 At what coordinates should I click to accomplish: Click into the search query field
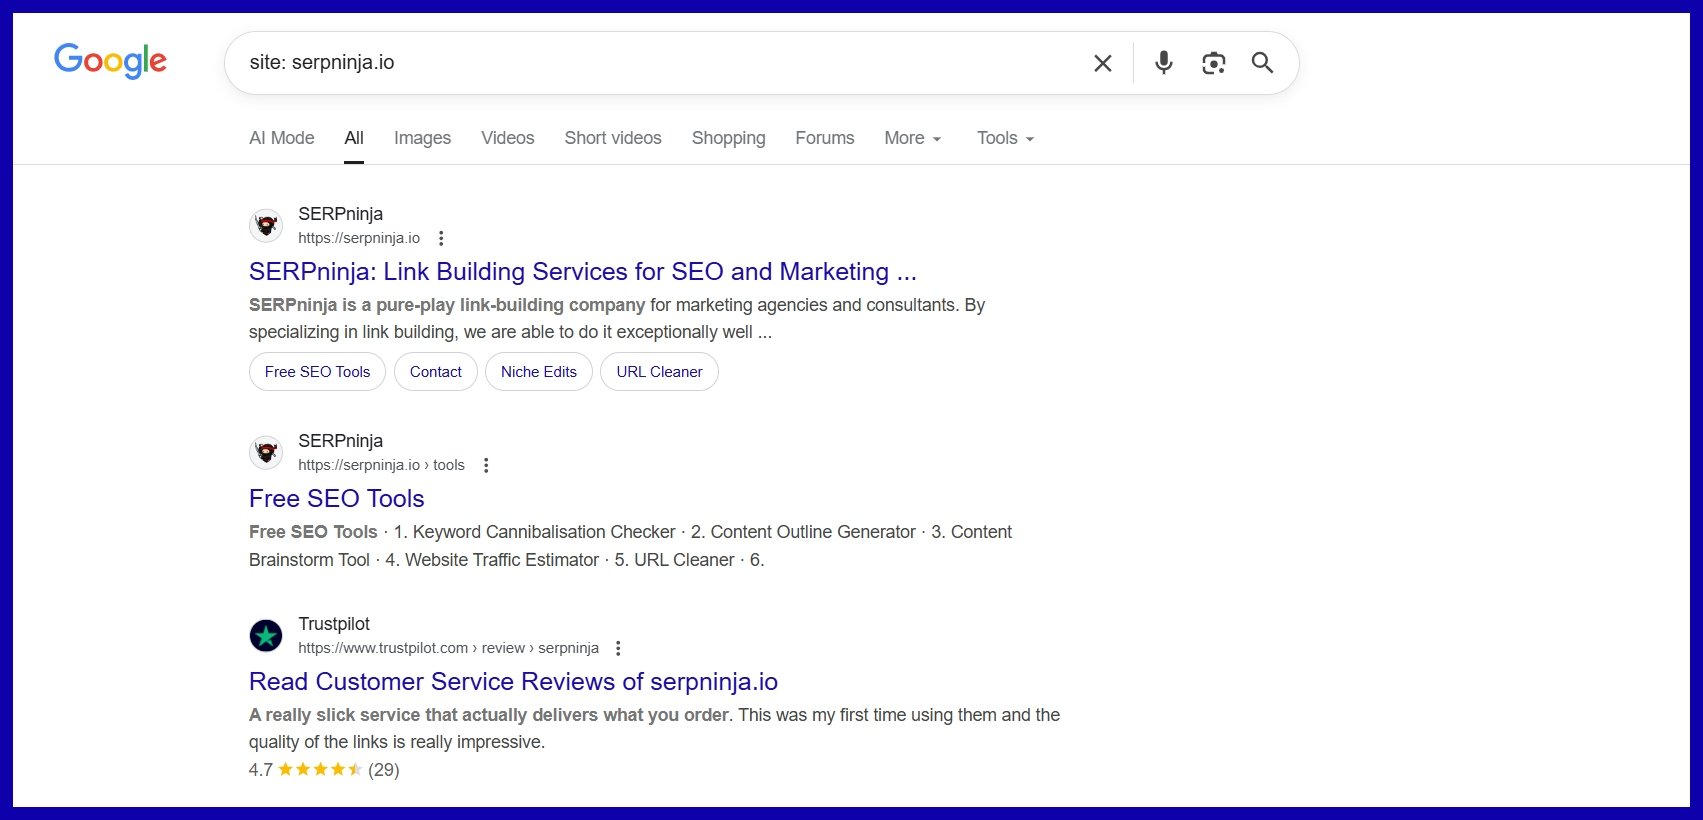(650, 63)
